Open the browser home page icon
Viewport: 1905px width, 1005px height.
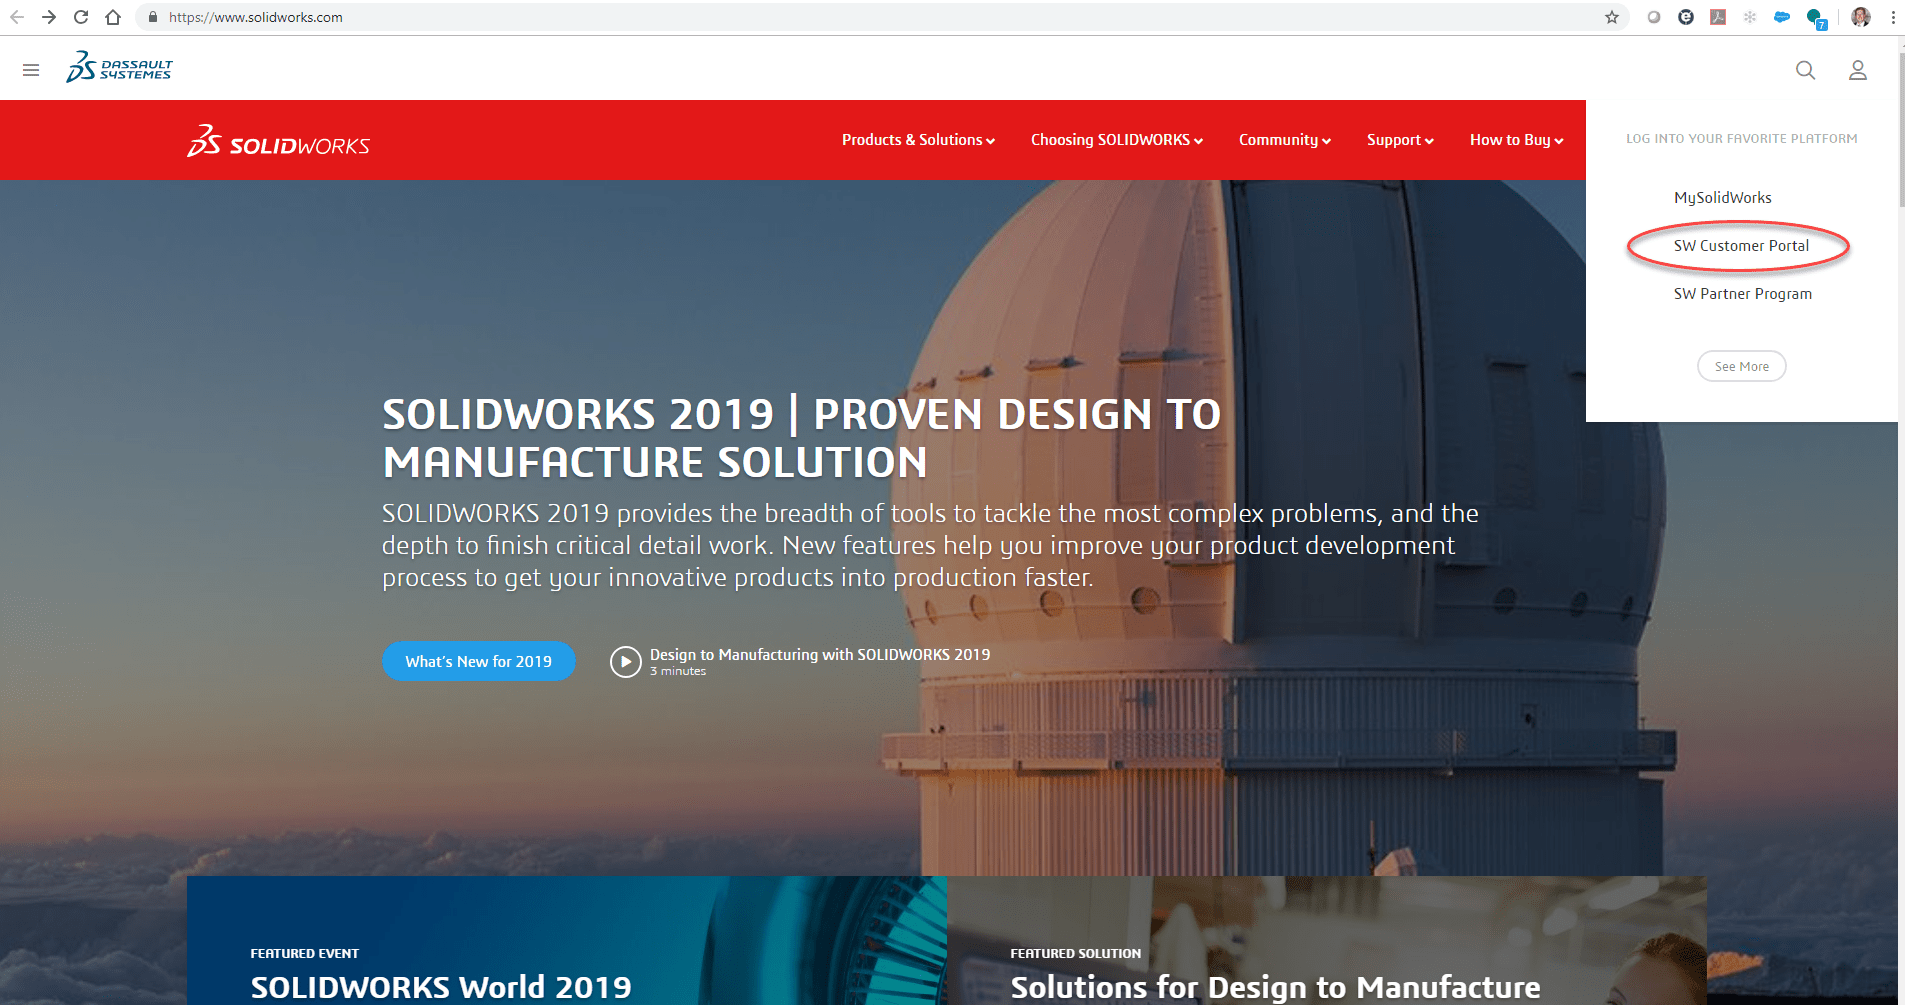(113, 17)
